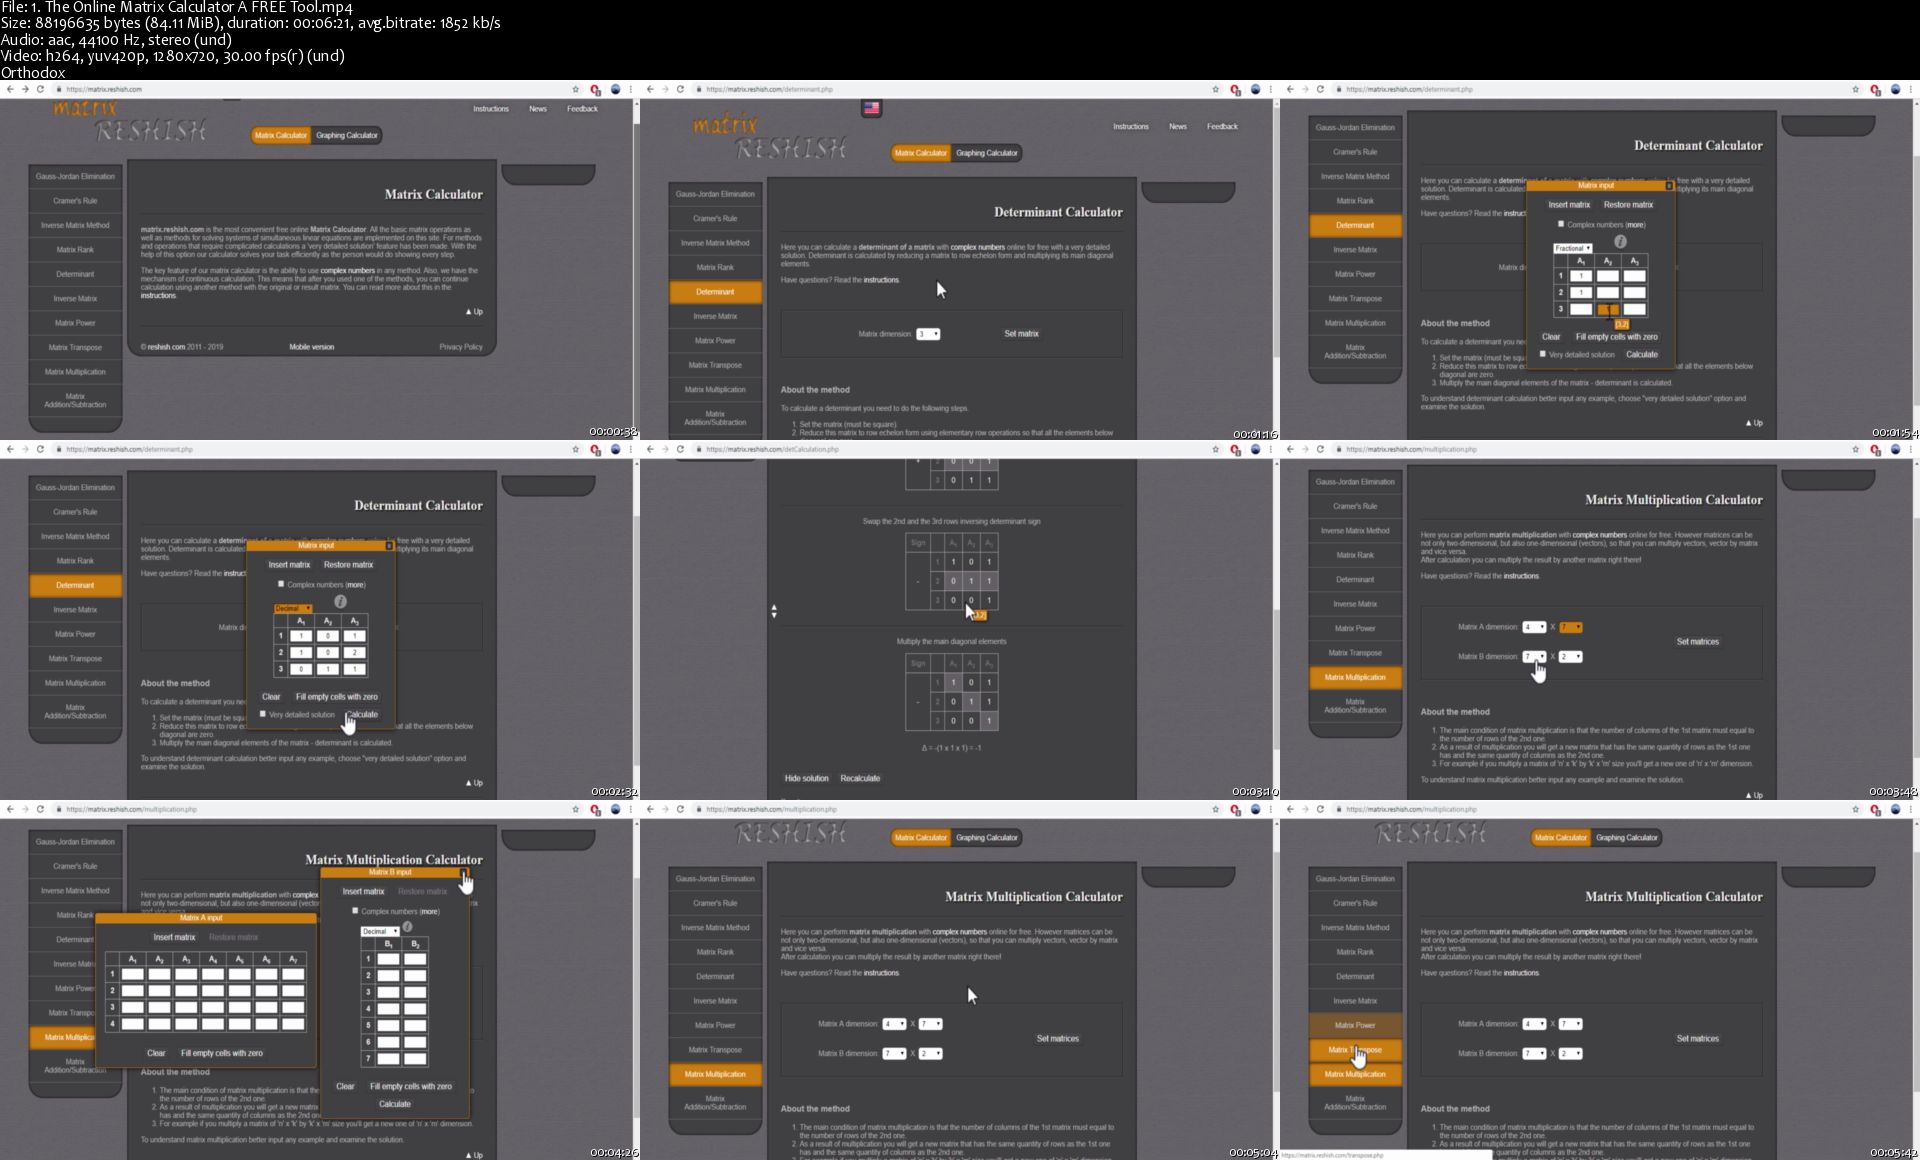The image size is (1920, 1160).
Task: Close the Matrix B input dialog
Action: tap(464, 872)
